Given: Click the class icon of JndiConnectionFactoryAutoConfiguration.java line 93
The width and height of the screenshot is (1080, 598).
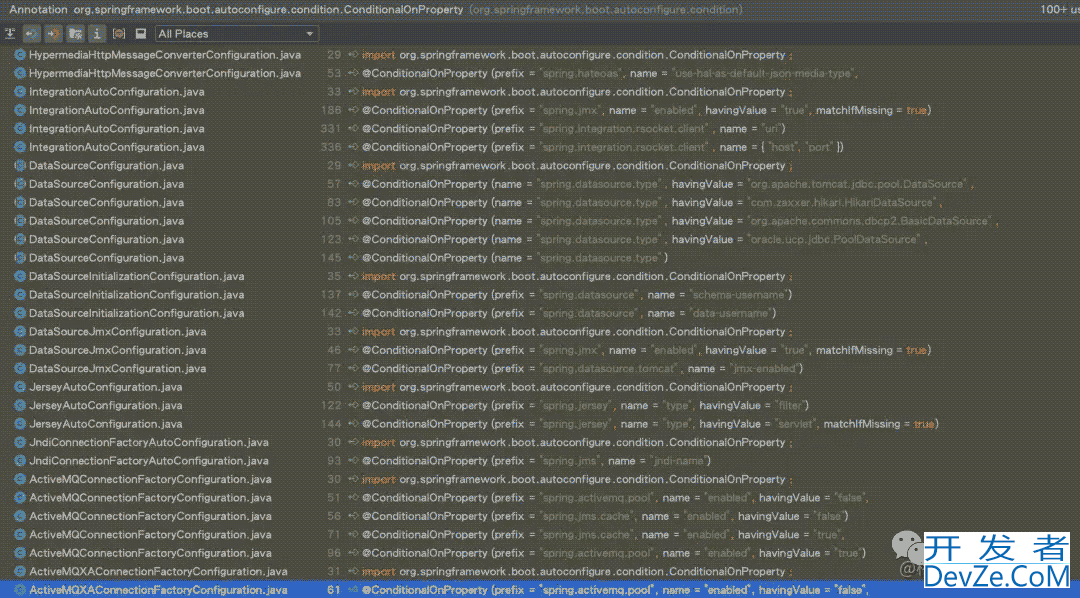Looking at the screenshot, I should coord(20,460).
